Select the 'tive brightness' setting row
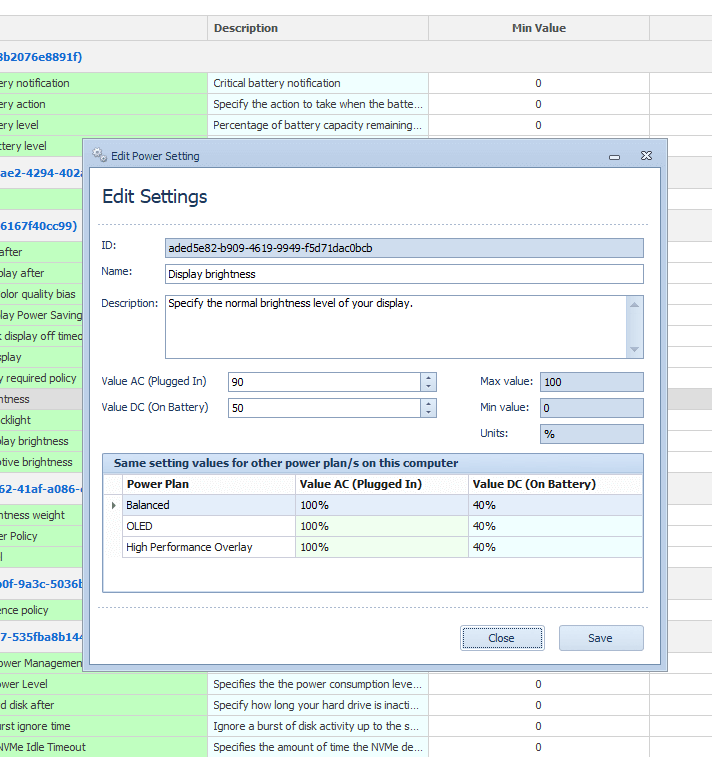 [41, 462]
